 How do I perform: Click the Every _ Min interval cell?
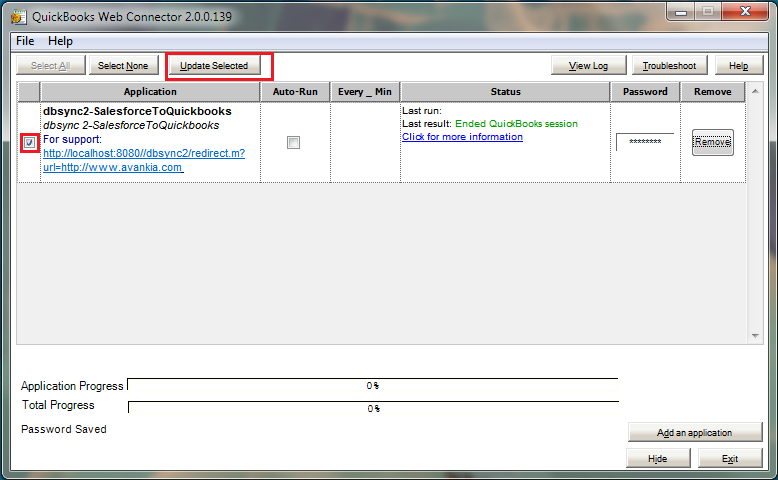364,142
